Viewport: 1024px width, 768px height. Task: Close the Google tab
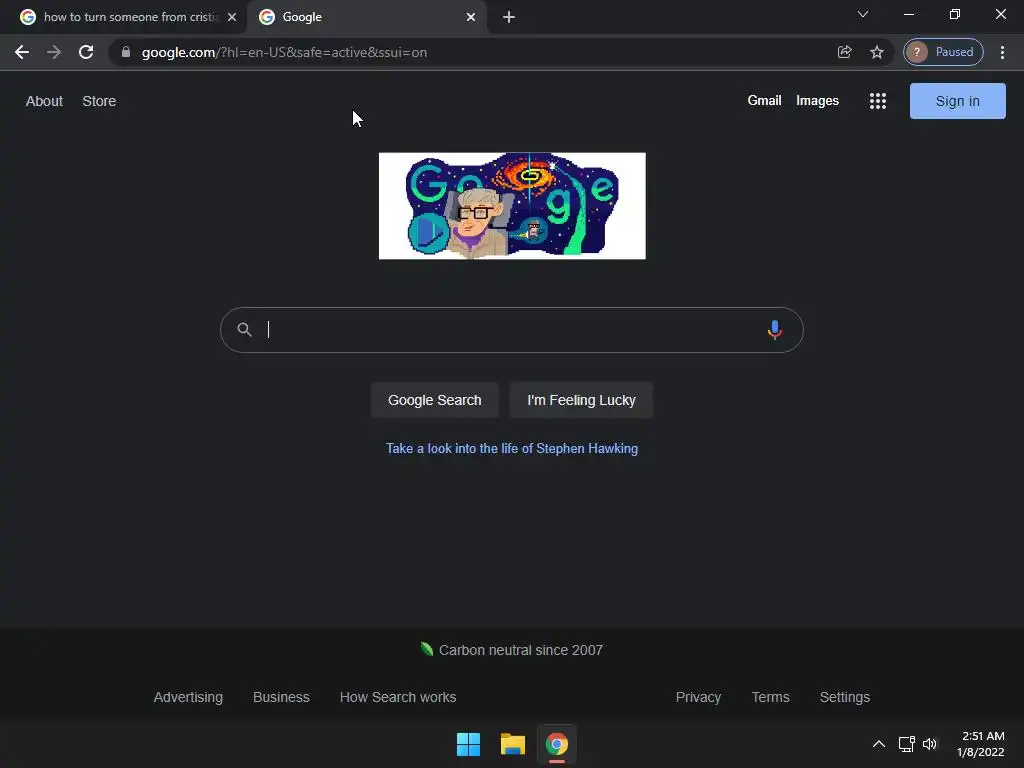click(471, 17)
